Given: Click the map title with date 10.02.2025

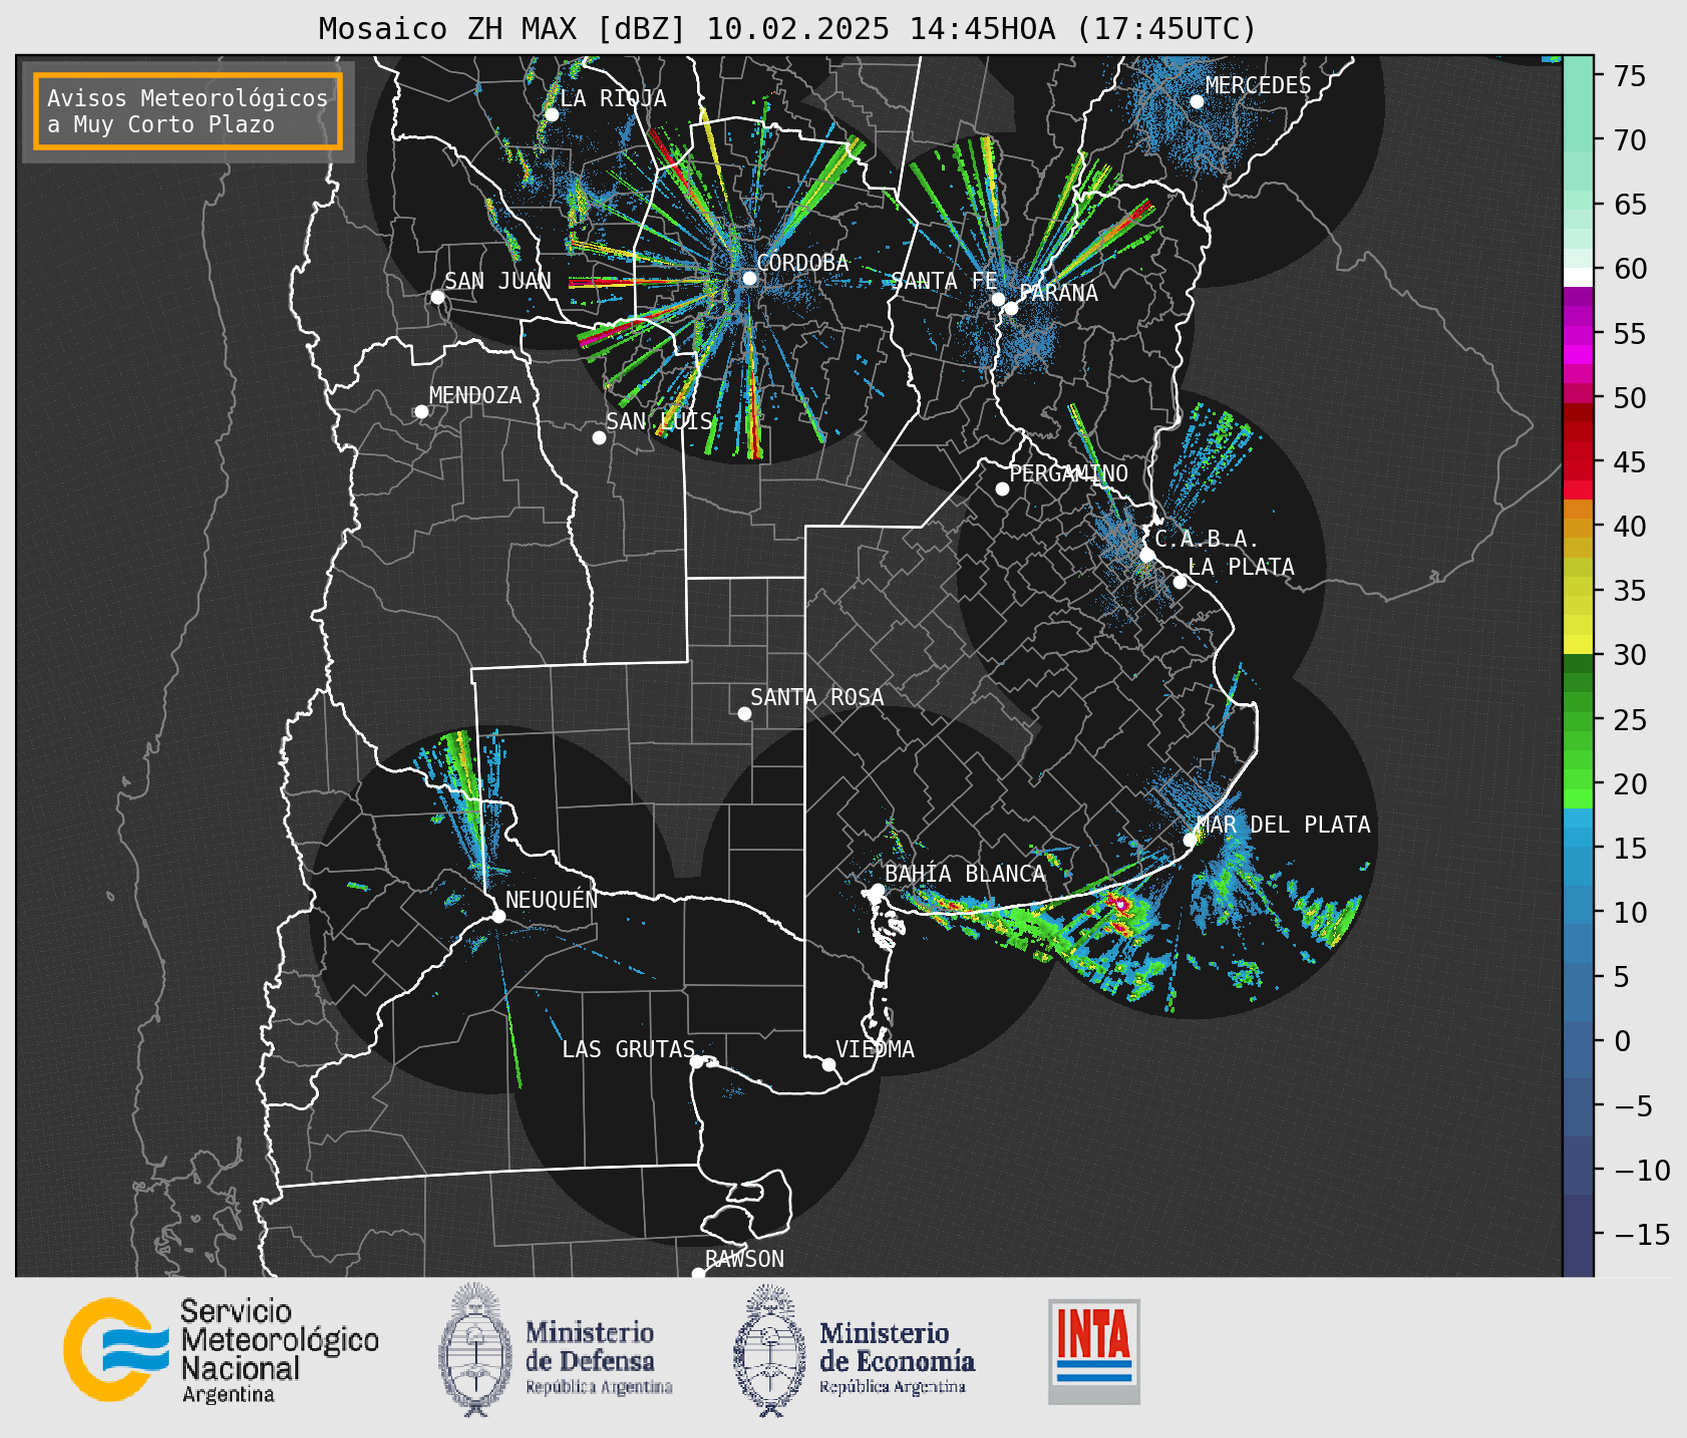Looking at the screenshot, I should (x=787, y=29).
